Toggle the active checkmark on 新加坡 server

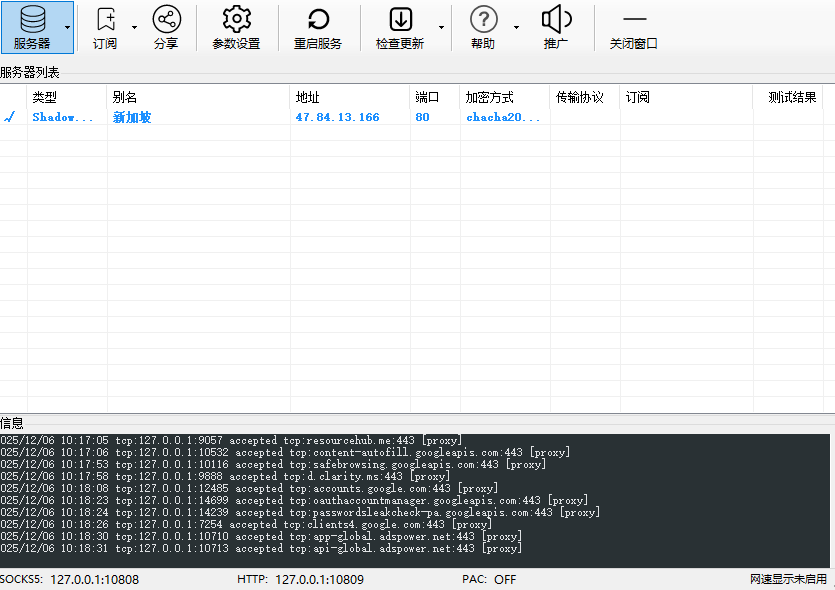pos(10,117)
